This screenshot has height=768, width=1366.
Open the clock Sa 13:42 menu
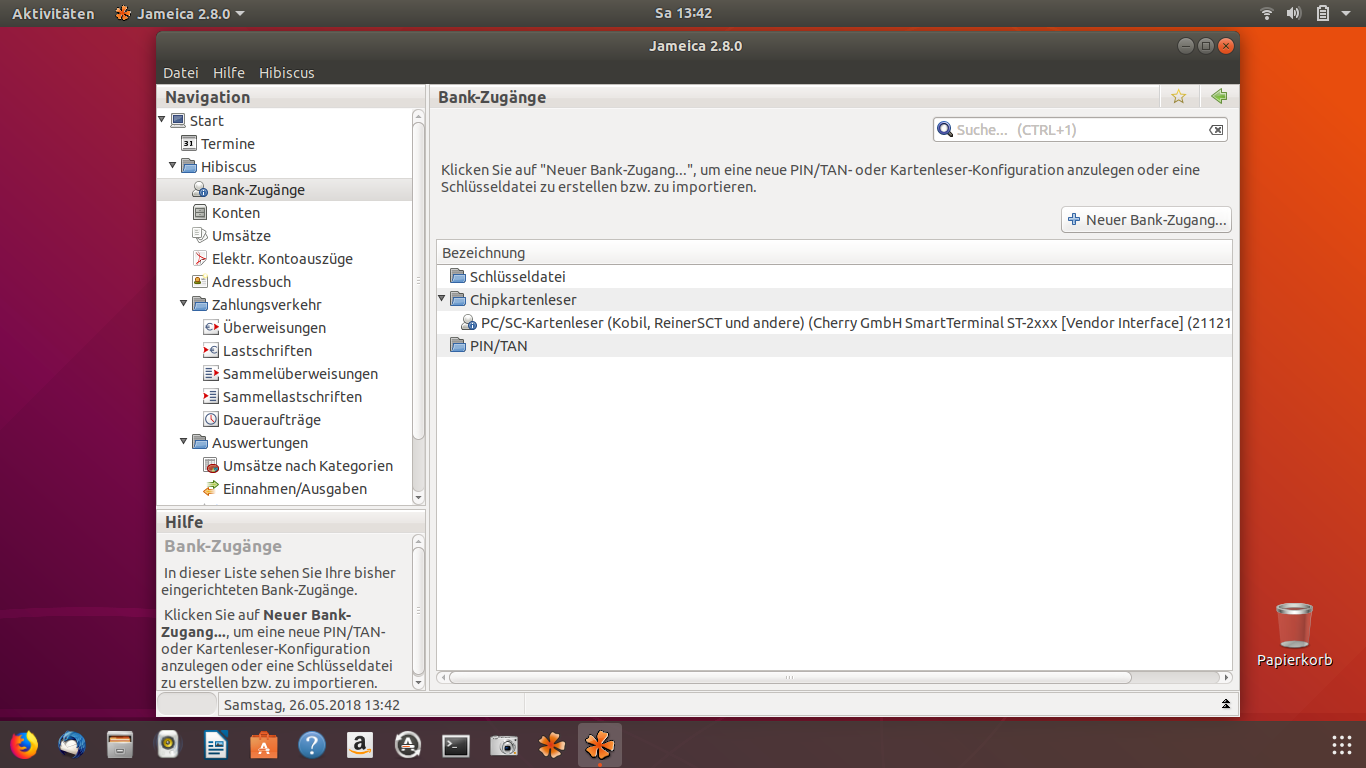pyautogui.click(x=683, y=14)
